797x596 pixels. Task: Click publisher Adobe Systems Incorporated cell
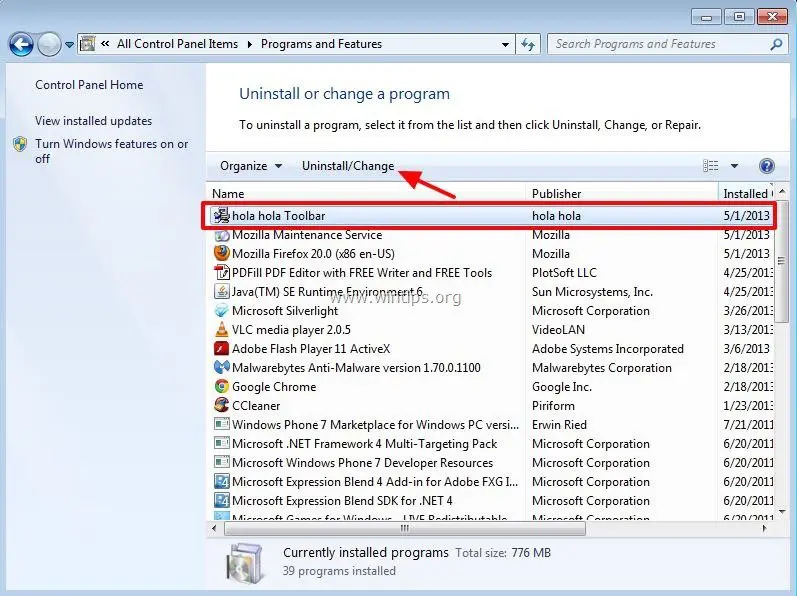point(607,349)
